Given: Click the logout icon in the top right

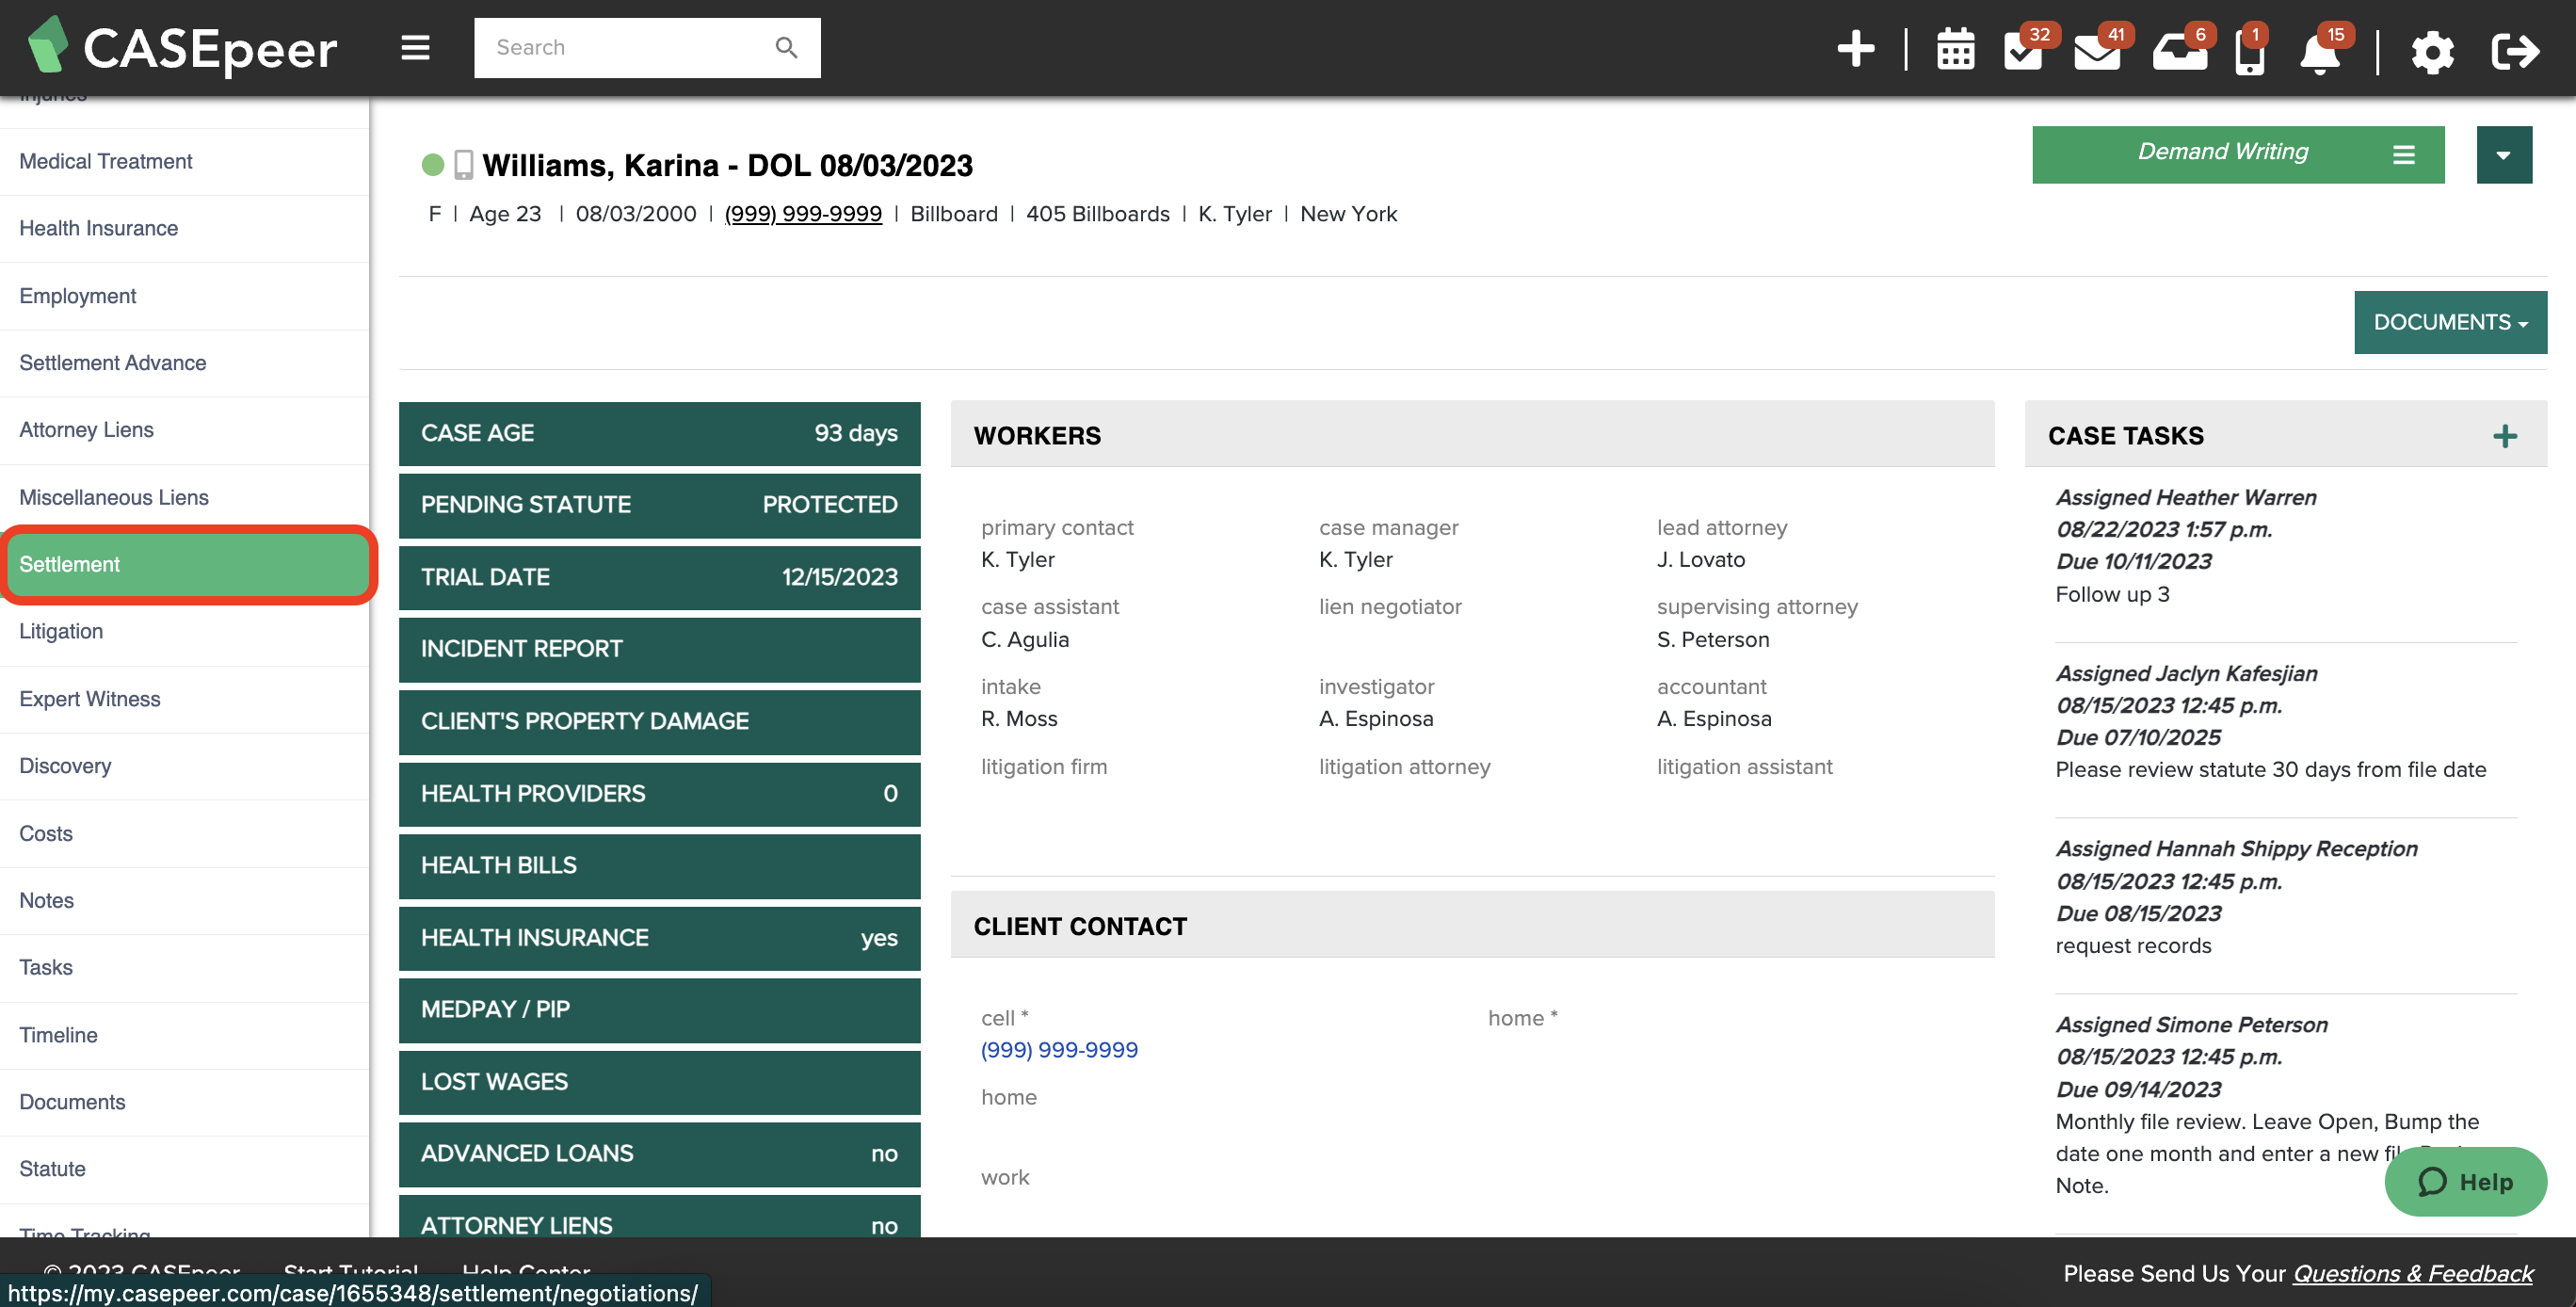Looking at the screenshot, I should (x=2515, y=52).
